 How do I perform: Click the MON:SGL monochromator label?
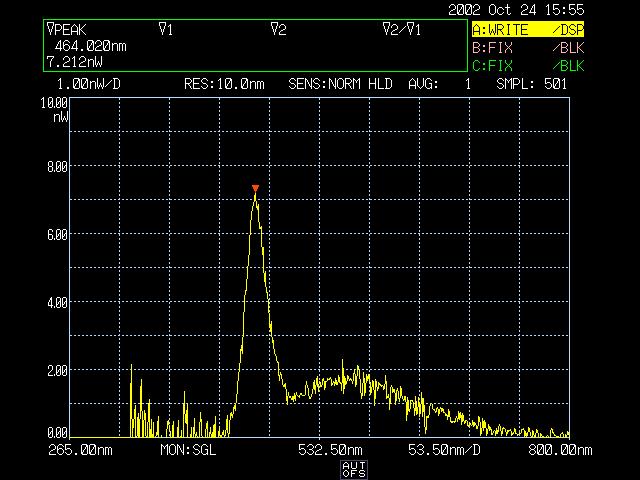pyautogui.click(x=188, y=450)
